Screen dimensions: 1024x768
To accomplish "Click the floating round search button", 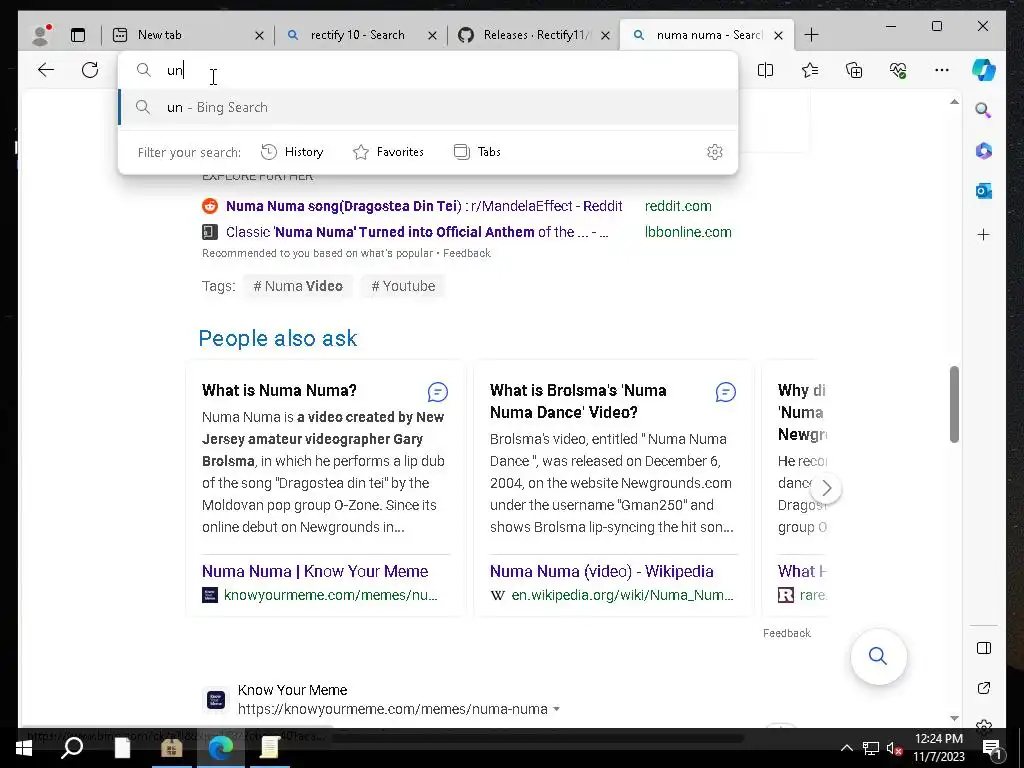I will pos(878,656).
